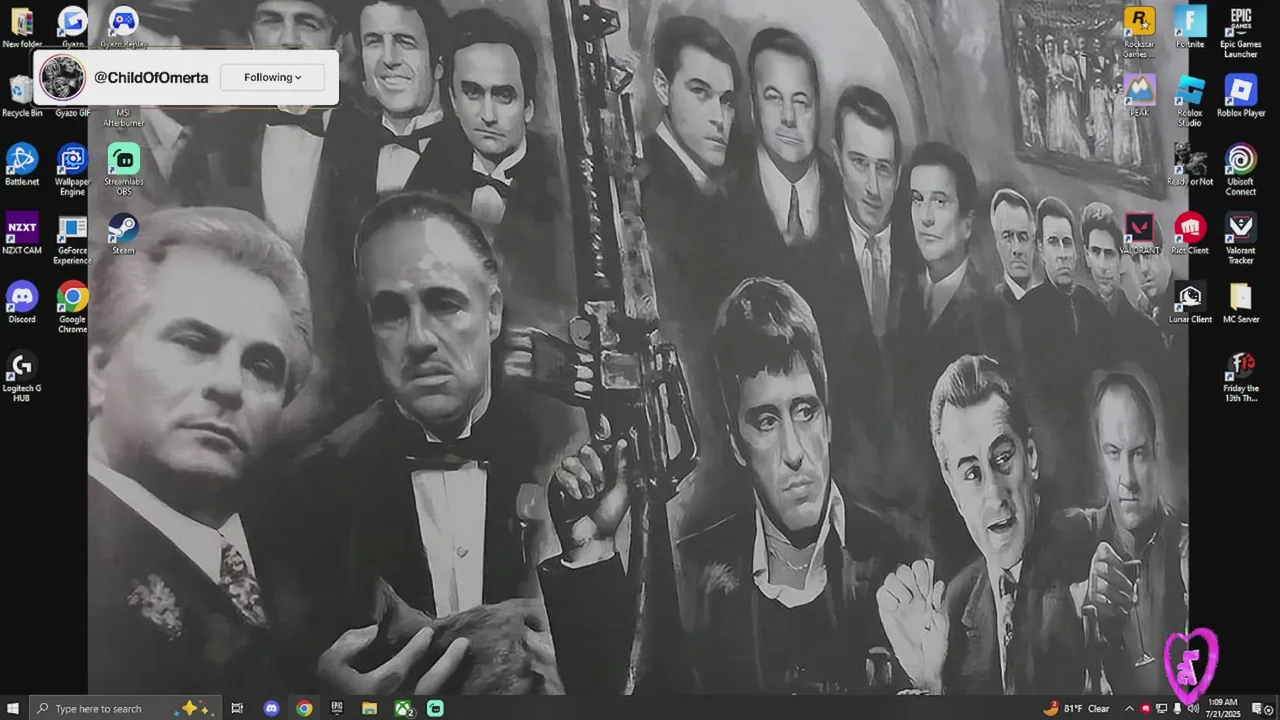Open the Ready or Not desktop shortcut

[1190, 165]
